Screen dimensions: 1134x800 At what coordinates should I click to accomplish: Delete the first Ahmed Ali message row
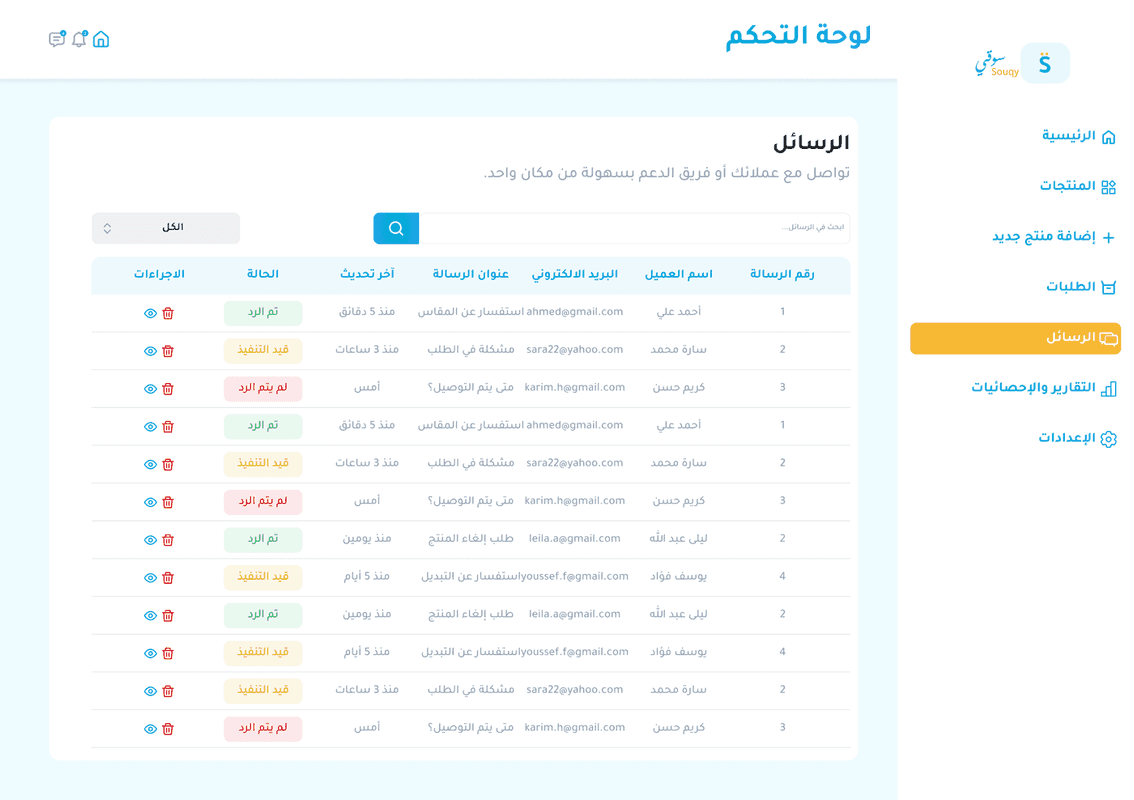pyautogui.click(x=168, y=313)
